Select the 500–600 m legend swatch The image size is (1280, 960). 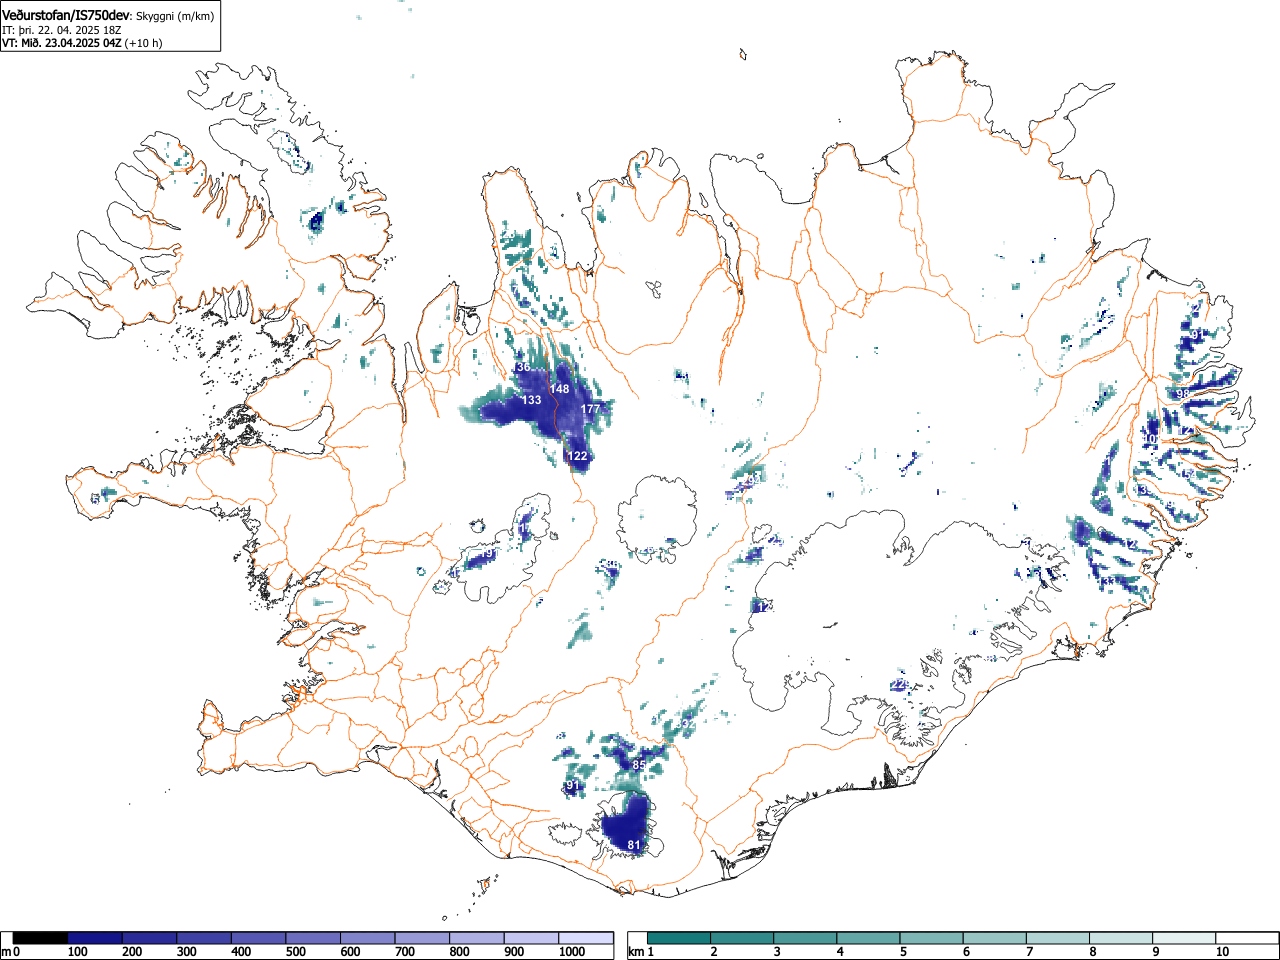(x=313, y=938)
